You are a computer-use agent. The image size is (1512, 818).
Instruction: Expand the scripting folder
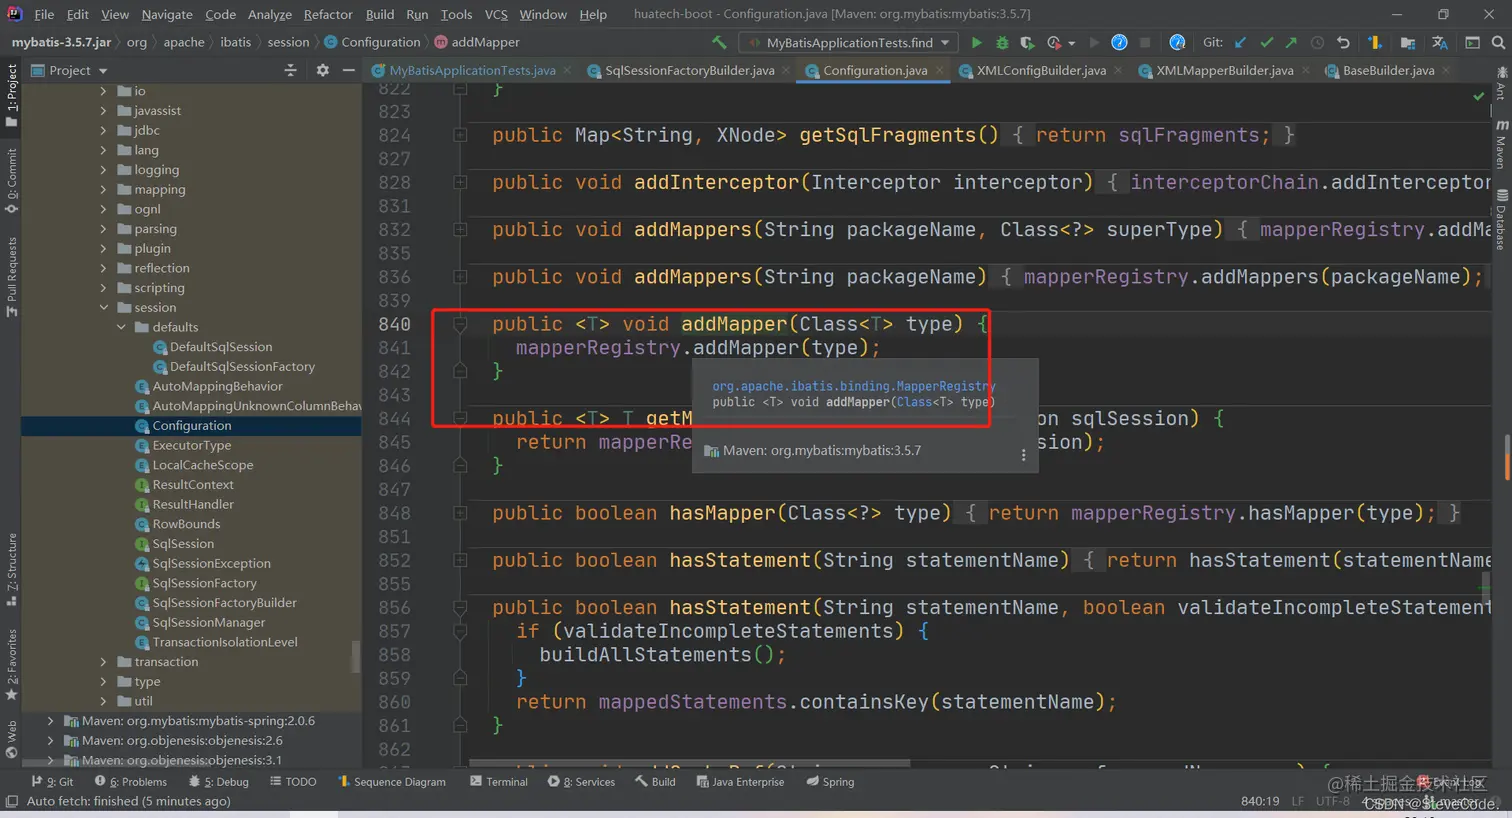104,288
